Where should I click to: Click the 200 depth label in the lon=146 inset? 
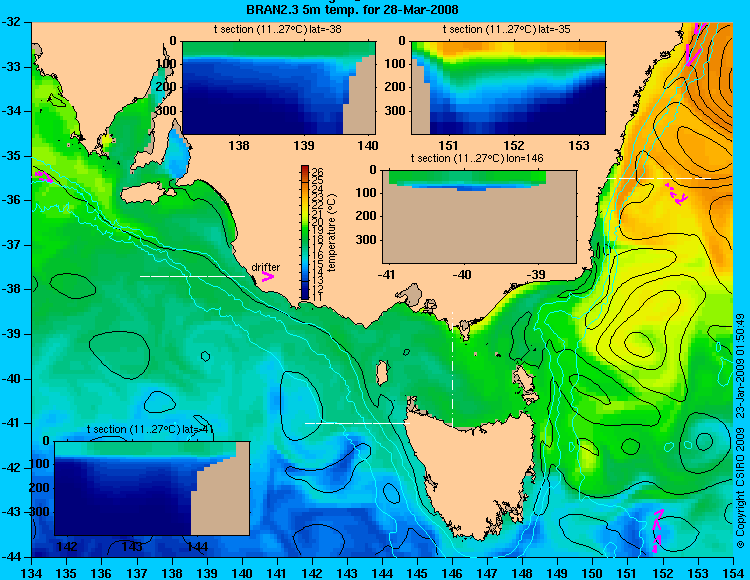pyautogui.click(x=366, y=216)
